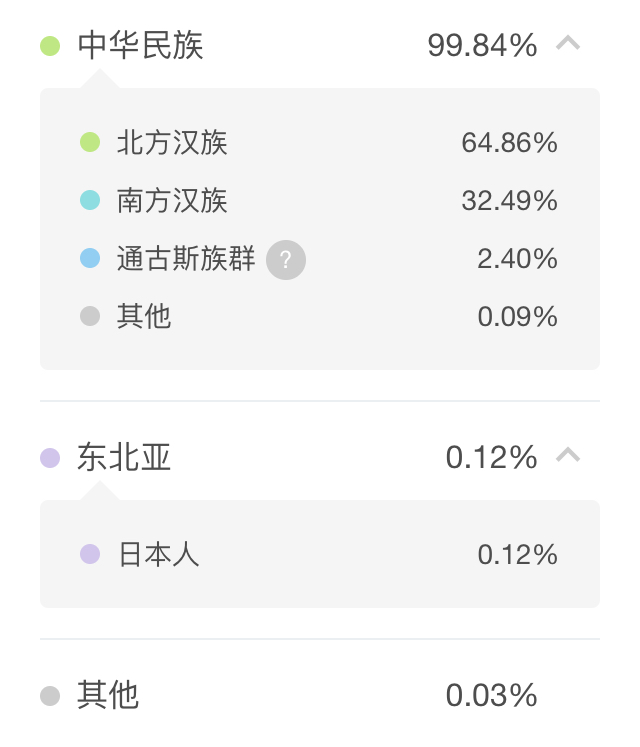Select the 北方汉族 row label

pos(172,142)
